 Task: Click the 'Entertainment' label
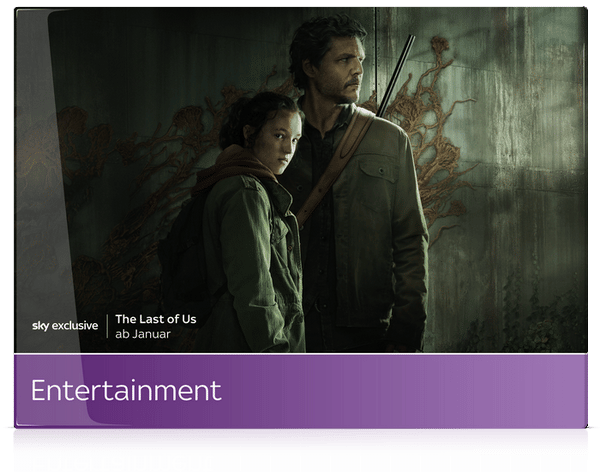pyautogui.click(x=126, y=390)
